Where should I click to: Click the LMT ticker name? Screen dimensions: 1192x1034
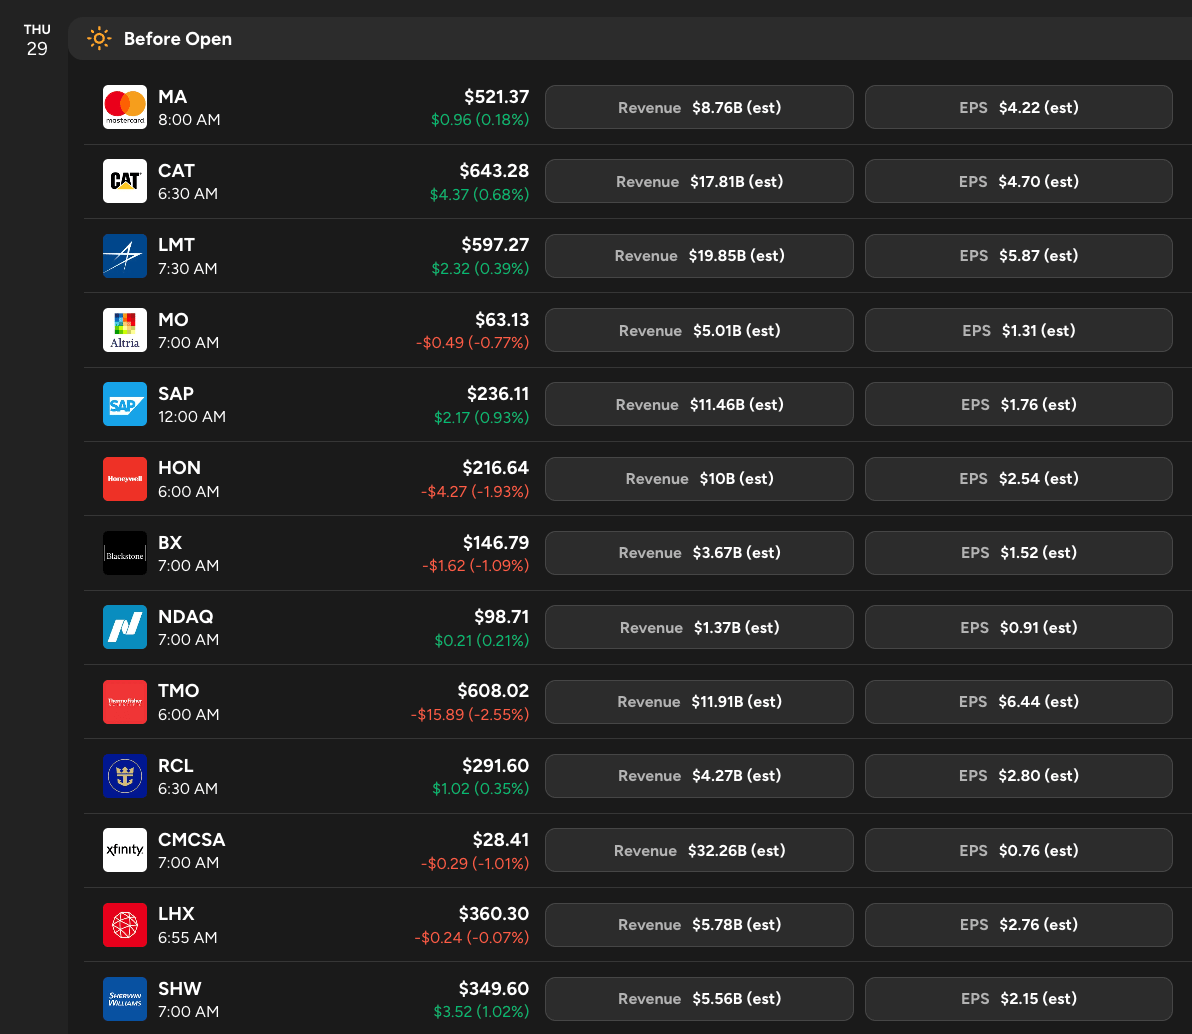[176, 245]
